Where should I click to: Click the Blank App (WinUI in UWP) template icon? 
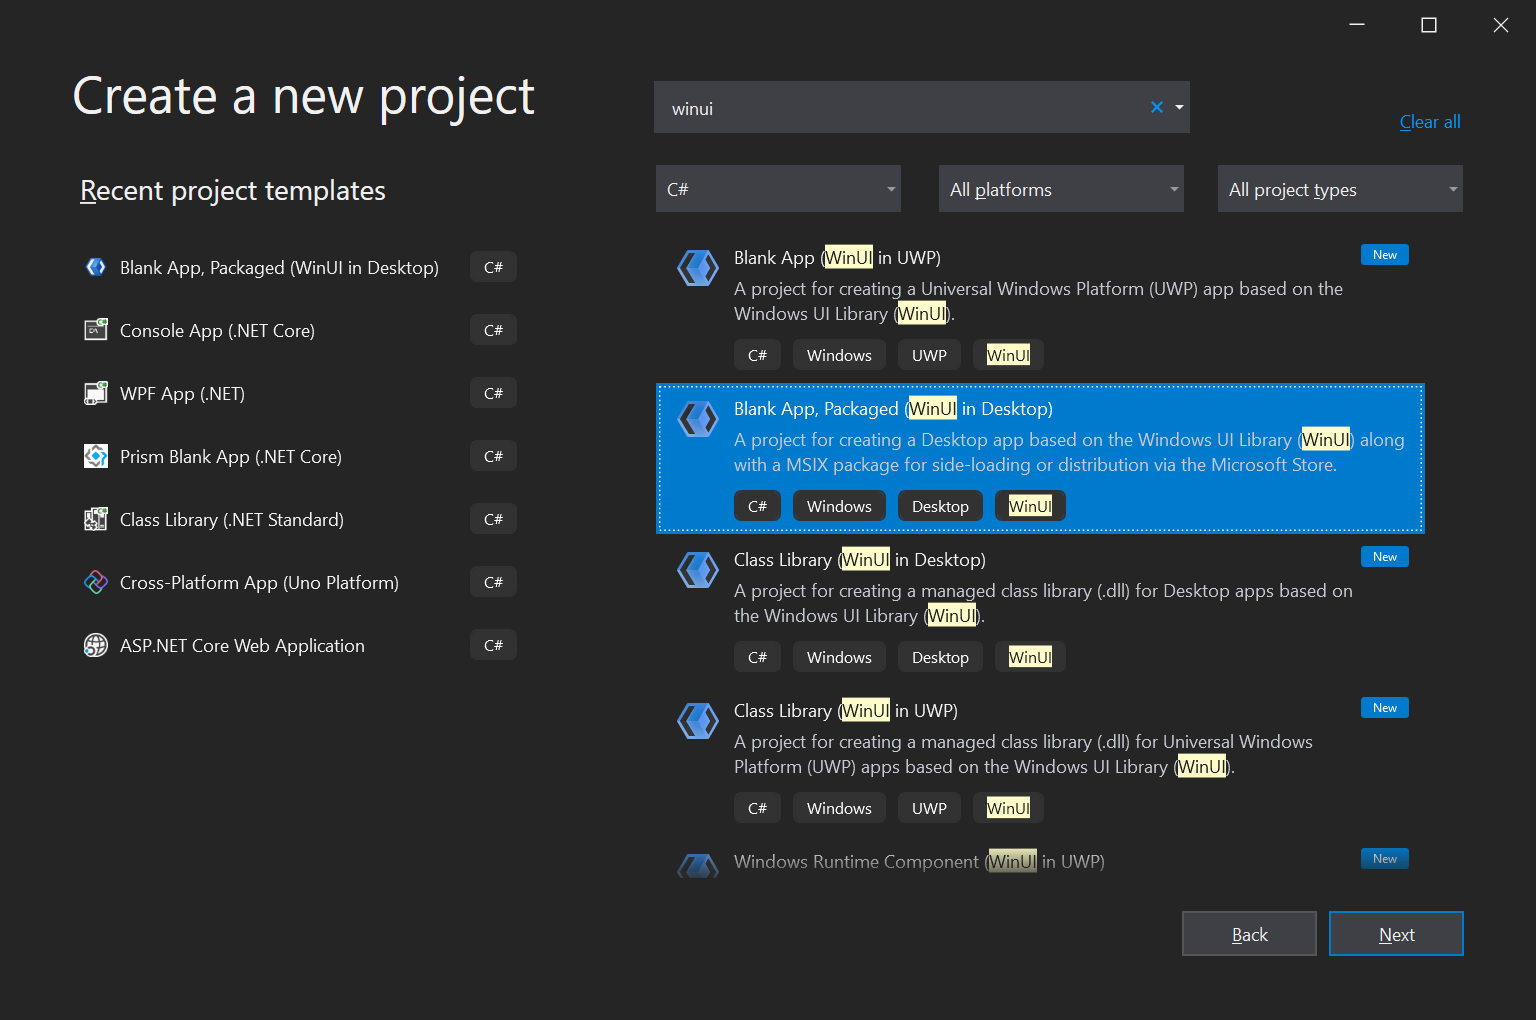point(698,268)
